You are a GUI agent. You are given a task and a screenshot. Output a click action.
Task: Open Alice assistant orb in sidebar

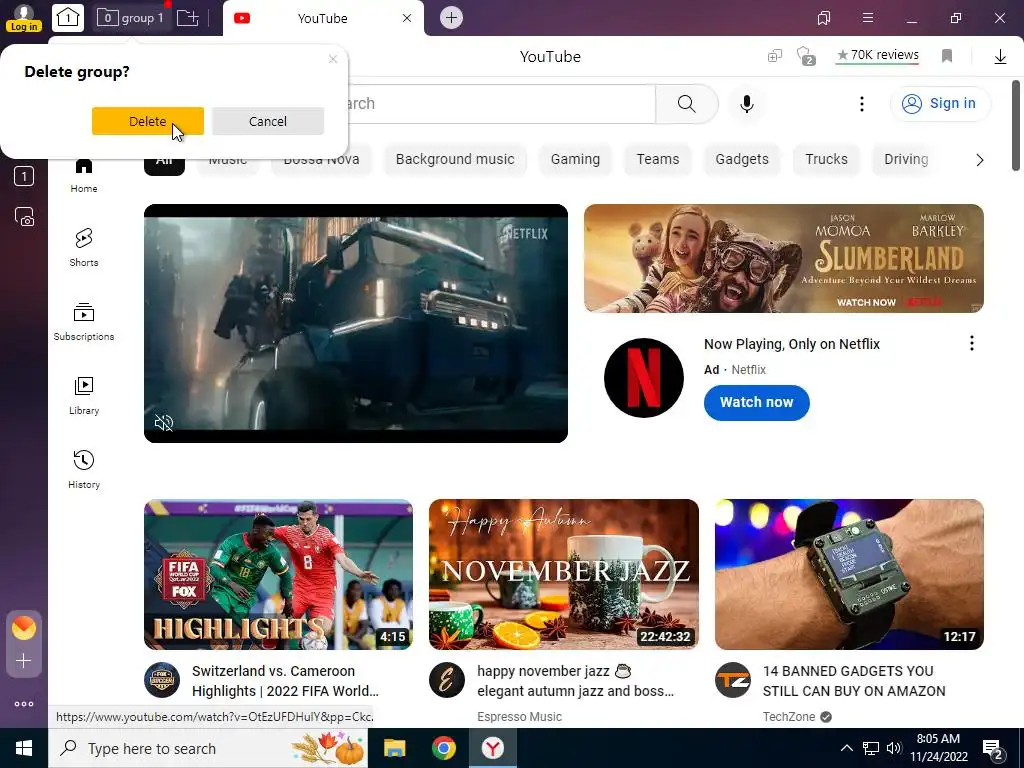(x=24, y=628)
